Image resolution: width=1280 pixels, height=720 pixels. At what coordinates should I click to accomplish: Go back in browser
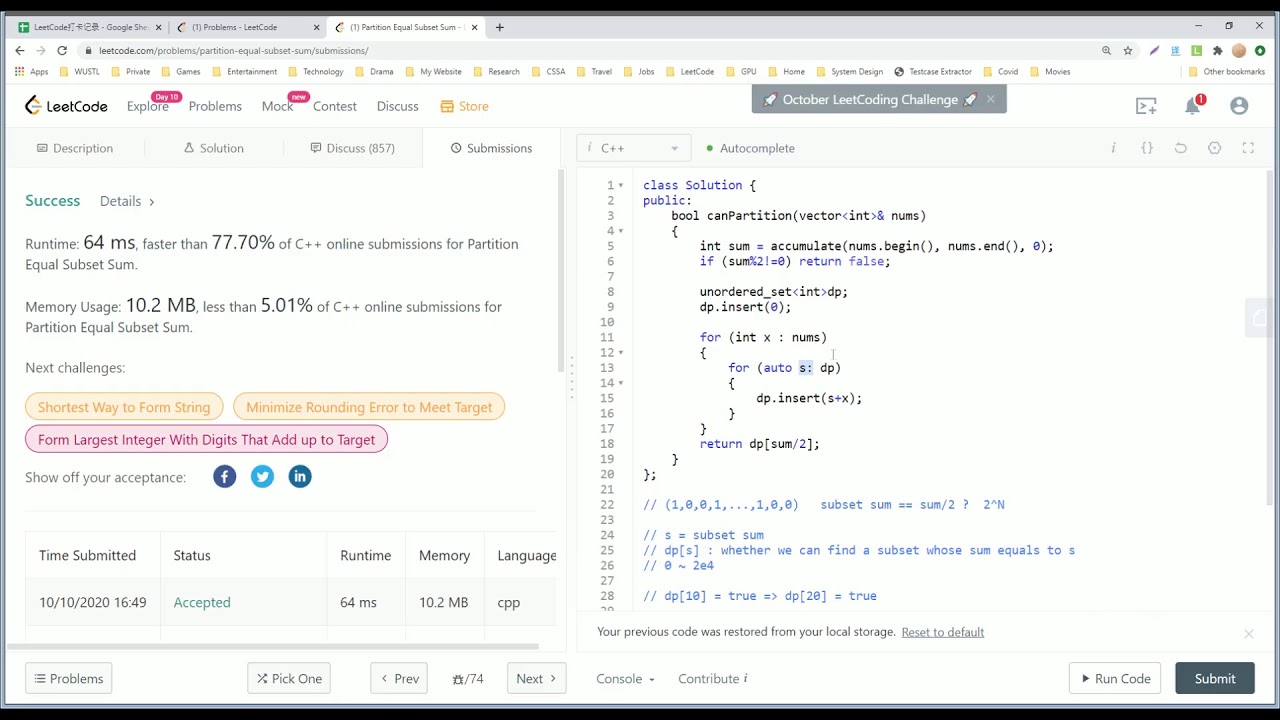pyautogui.click(x=20, y=50)
